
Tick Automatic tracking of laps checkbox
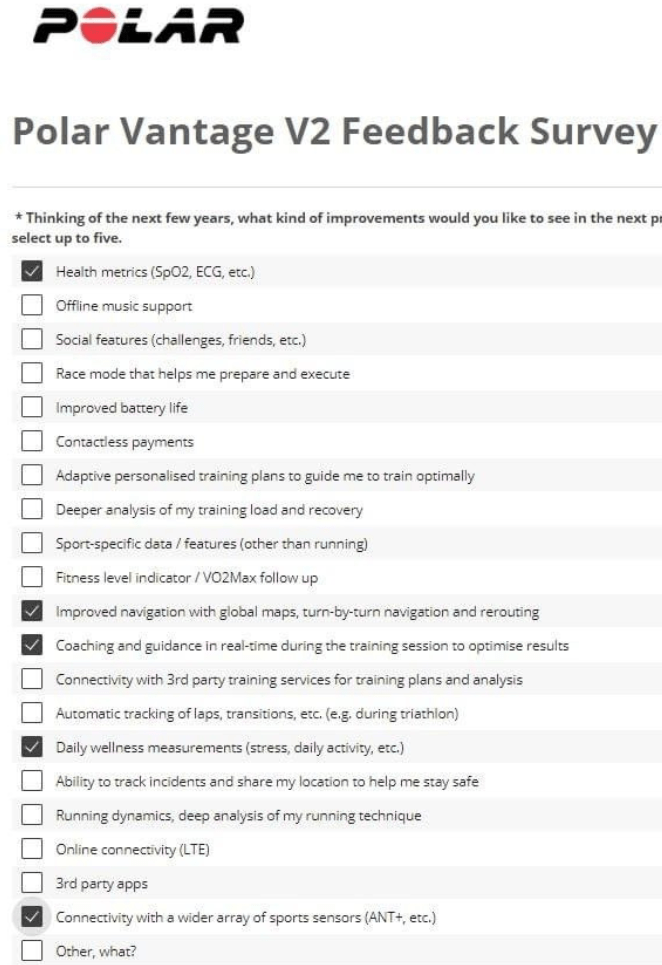pos(32,714)
